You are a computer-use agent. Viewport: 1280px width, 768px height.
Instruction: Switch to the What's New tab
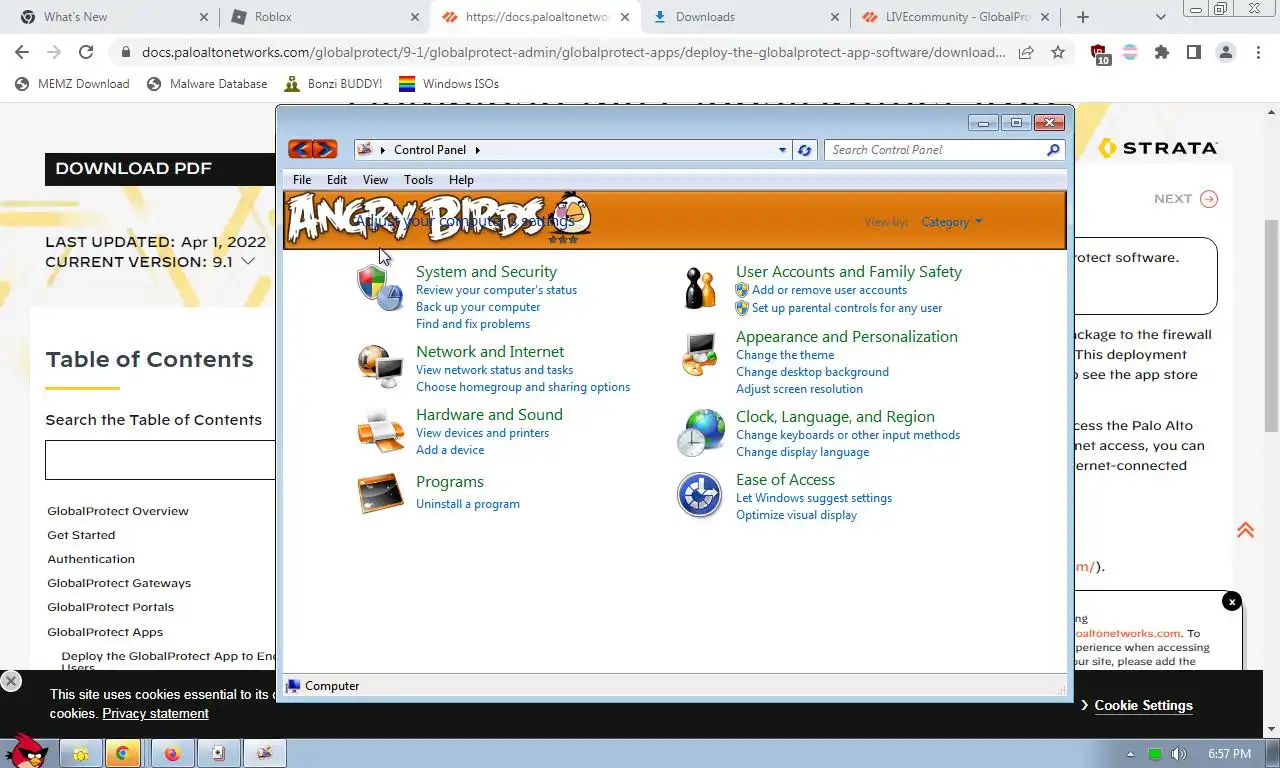112,17
